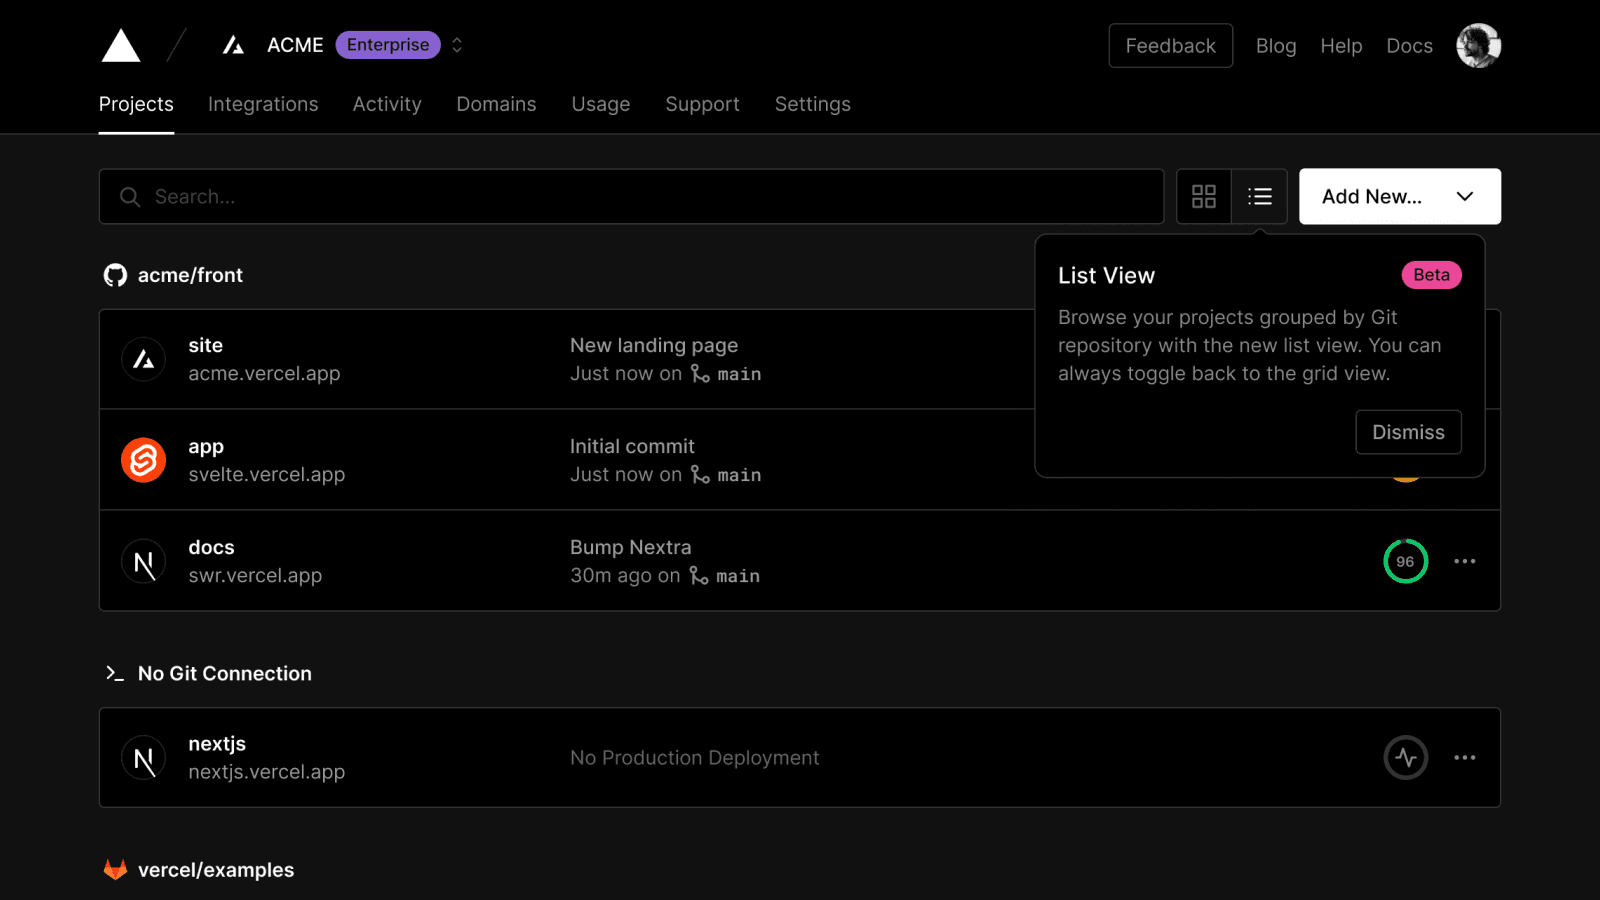The image size is (1600, 900).
Task: Click the Vercel triangle logo
Action: click(121, 46)
